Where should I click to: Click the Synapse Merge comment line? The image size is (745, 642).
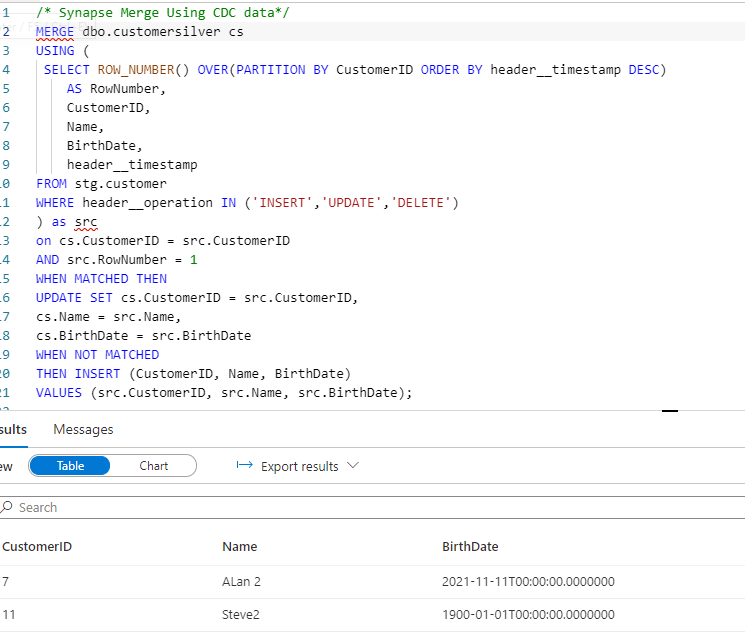click(165, 13)
